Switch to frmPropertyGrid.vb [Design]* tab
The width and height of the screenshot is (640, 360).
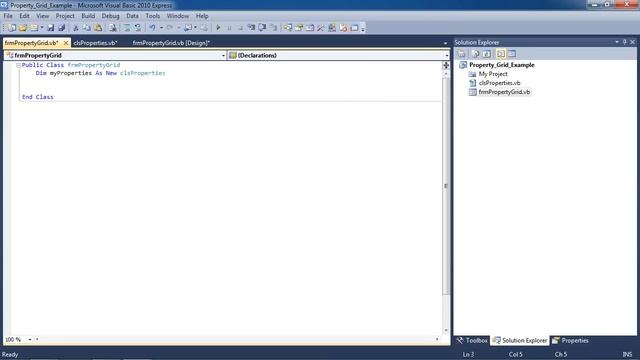click(171, 43)
